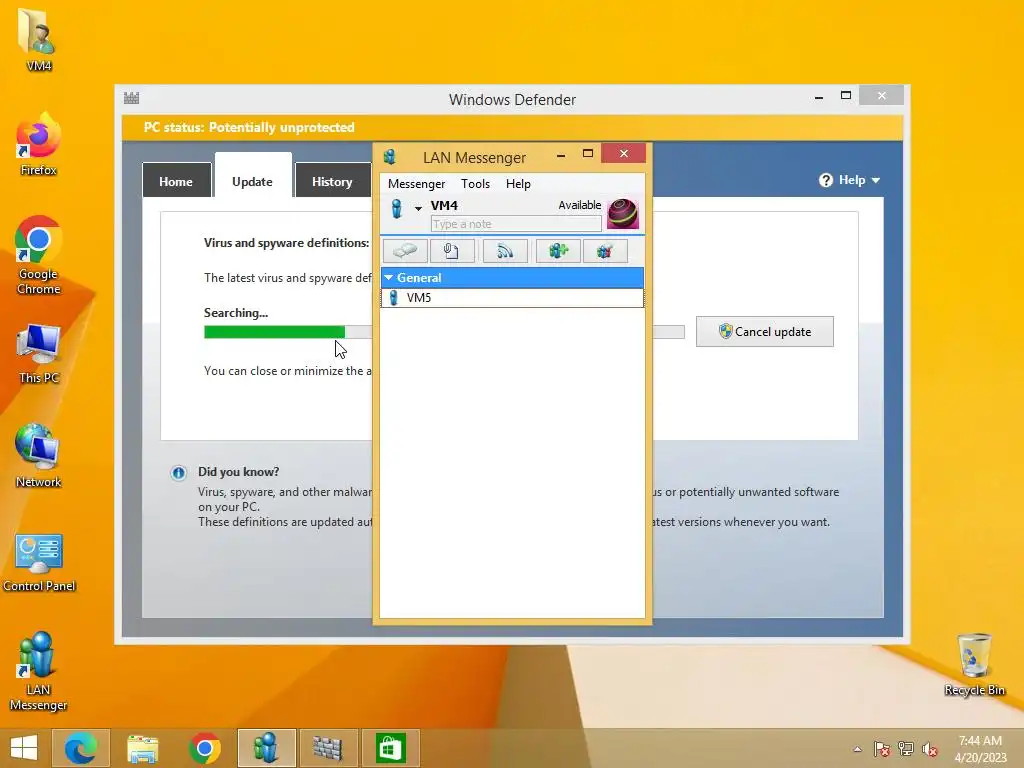Click the 'Virus and spyware definitions:' label

286,243
